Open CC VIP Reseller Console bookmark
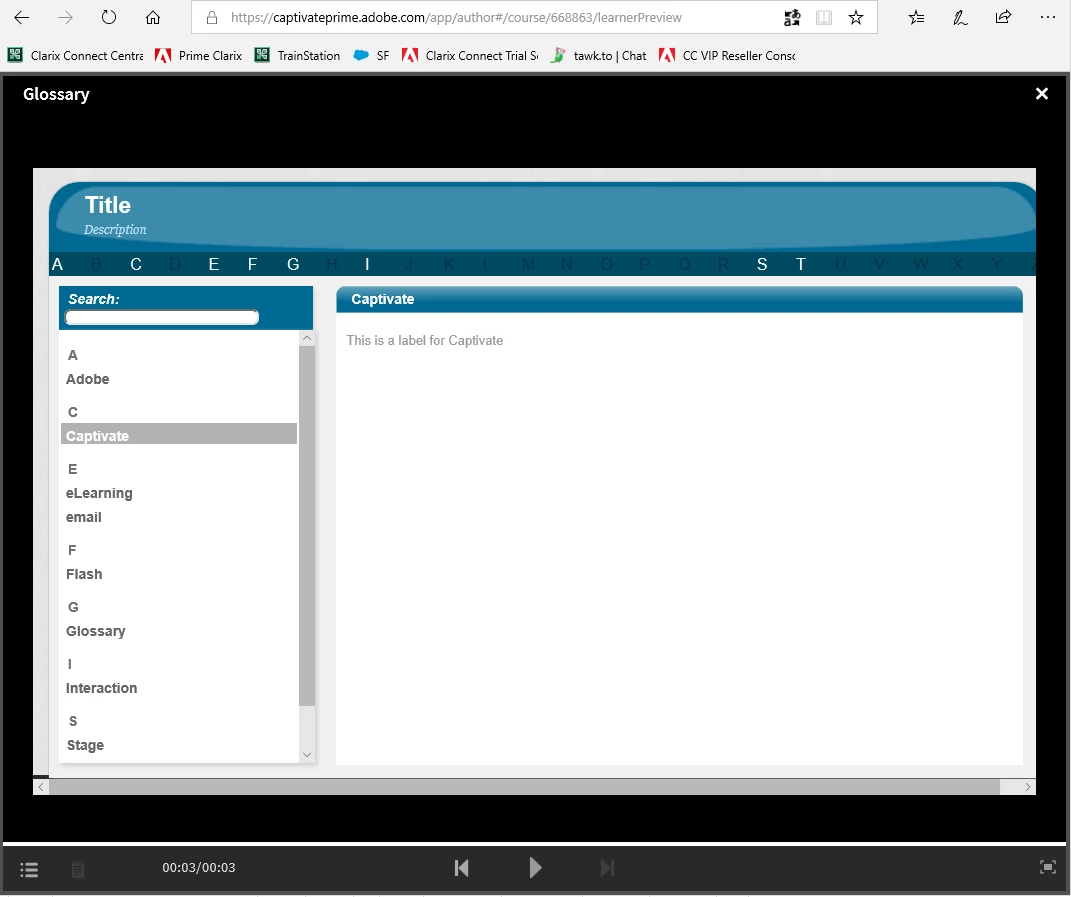This screenshot has width=1071, height=897. [727, 56]
